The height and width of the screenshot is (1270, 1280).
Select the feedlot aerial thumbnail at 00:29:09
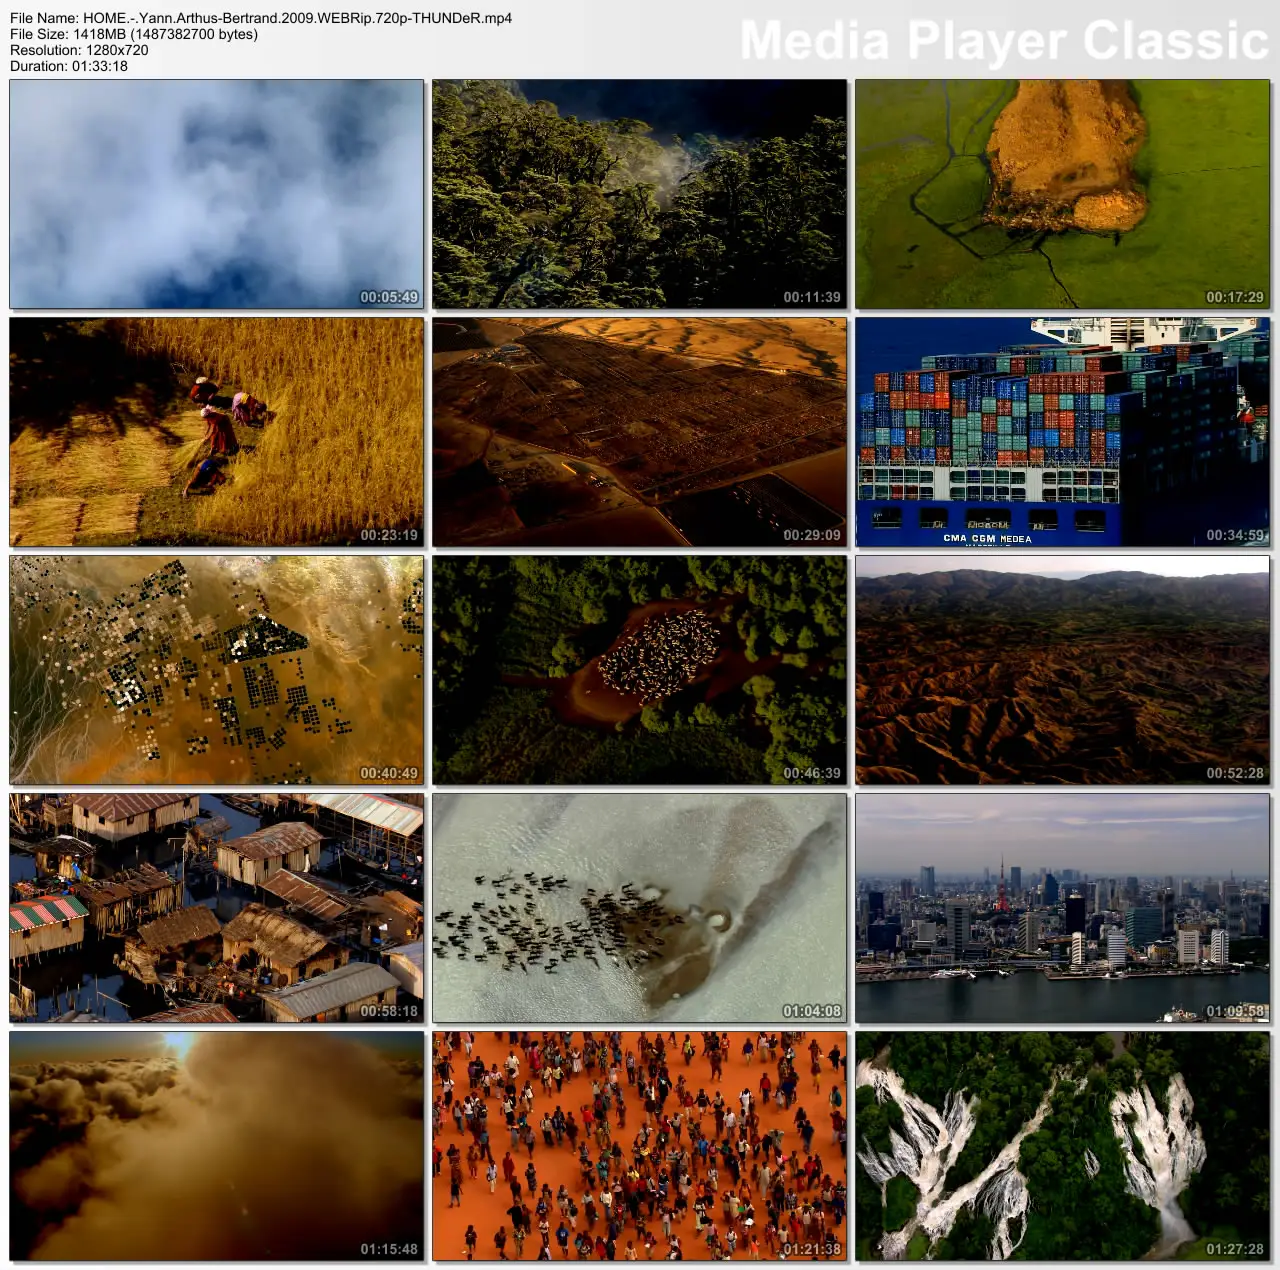click(x=640, y=432)
